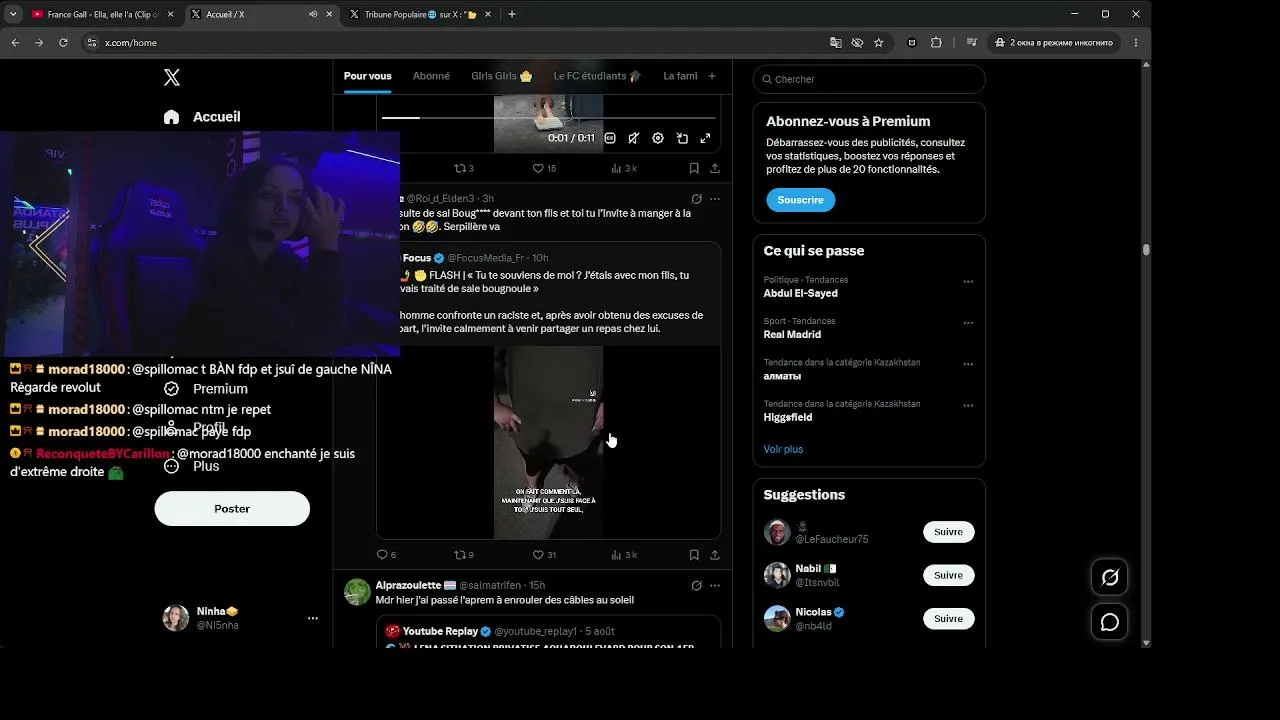Follow Nicolas with the Suivre button
Image resolution: width=1280 pixels, height=720 pixels.
click(948, 619)
